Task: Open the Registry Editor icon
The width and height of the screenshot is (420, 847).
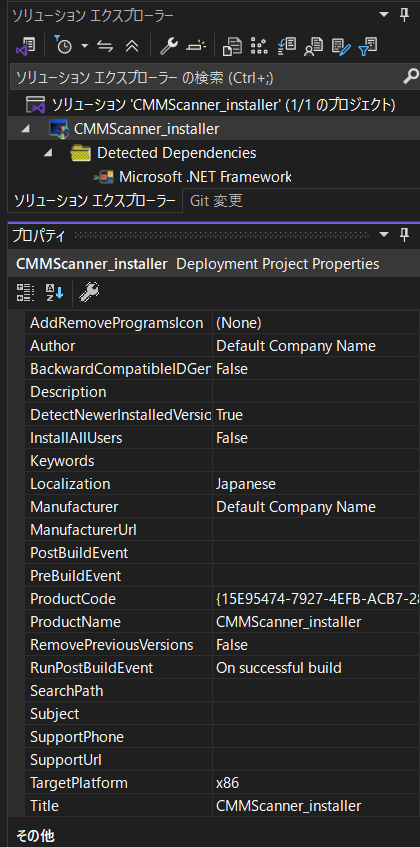Action: (x=260, y=46)
